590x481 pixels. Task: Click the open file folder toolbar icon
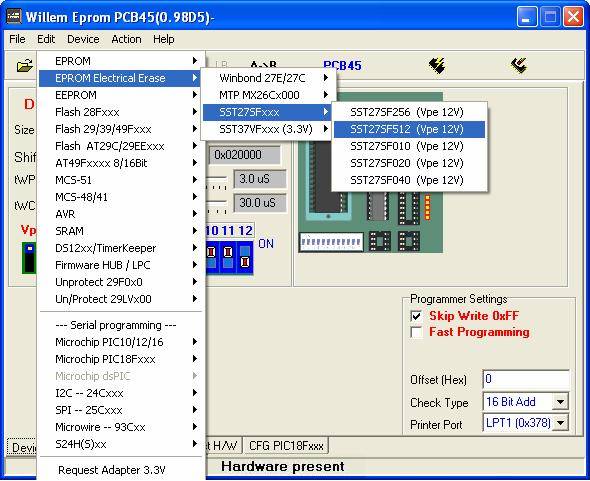pyautogui.click(x=24, y=66)
